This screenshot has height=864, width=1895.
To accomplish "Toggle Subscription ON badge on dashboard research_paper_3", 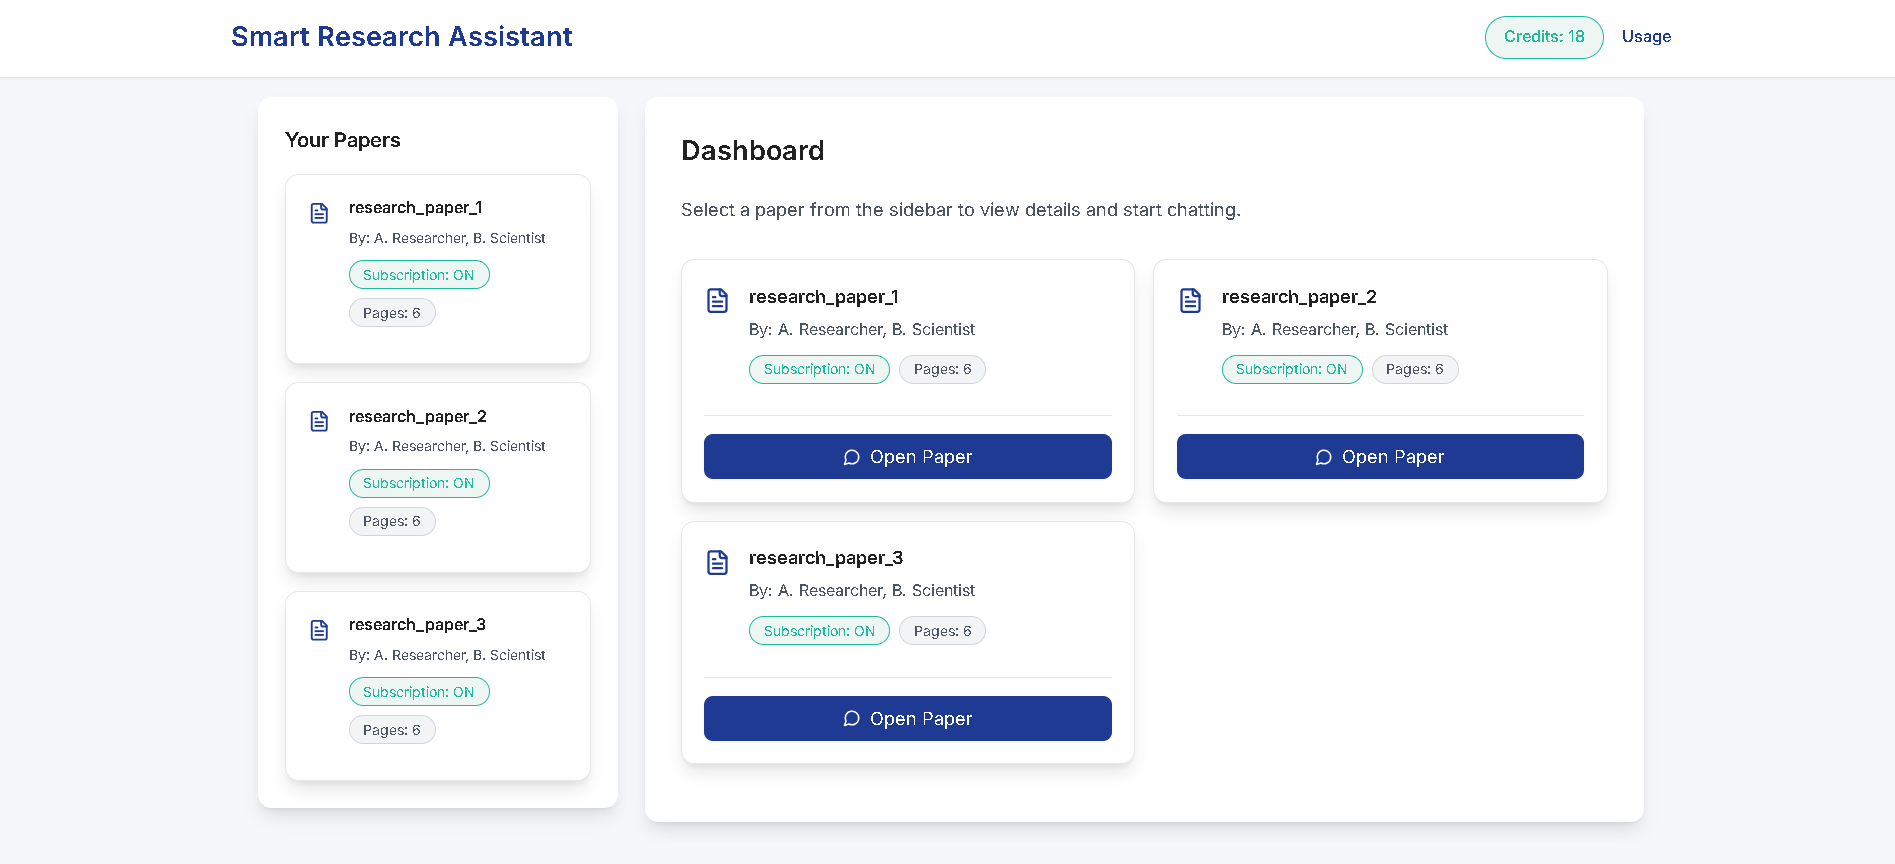I will (819, 631).
